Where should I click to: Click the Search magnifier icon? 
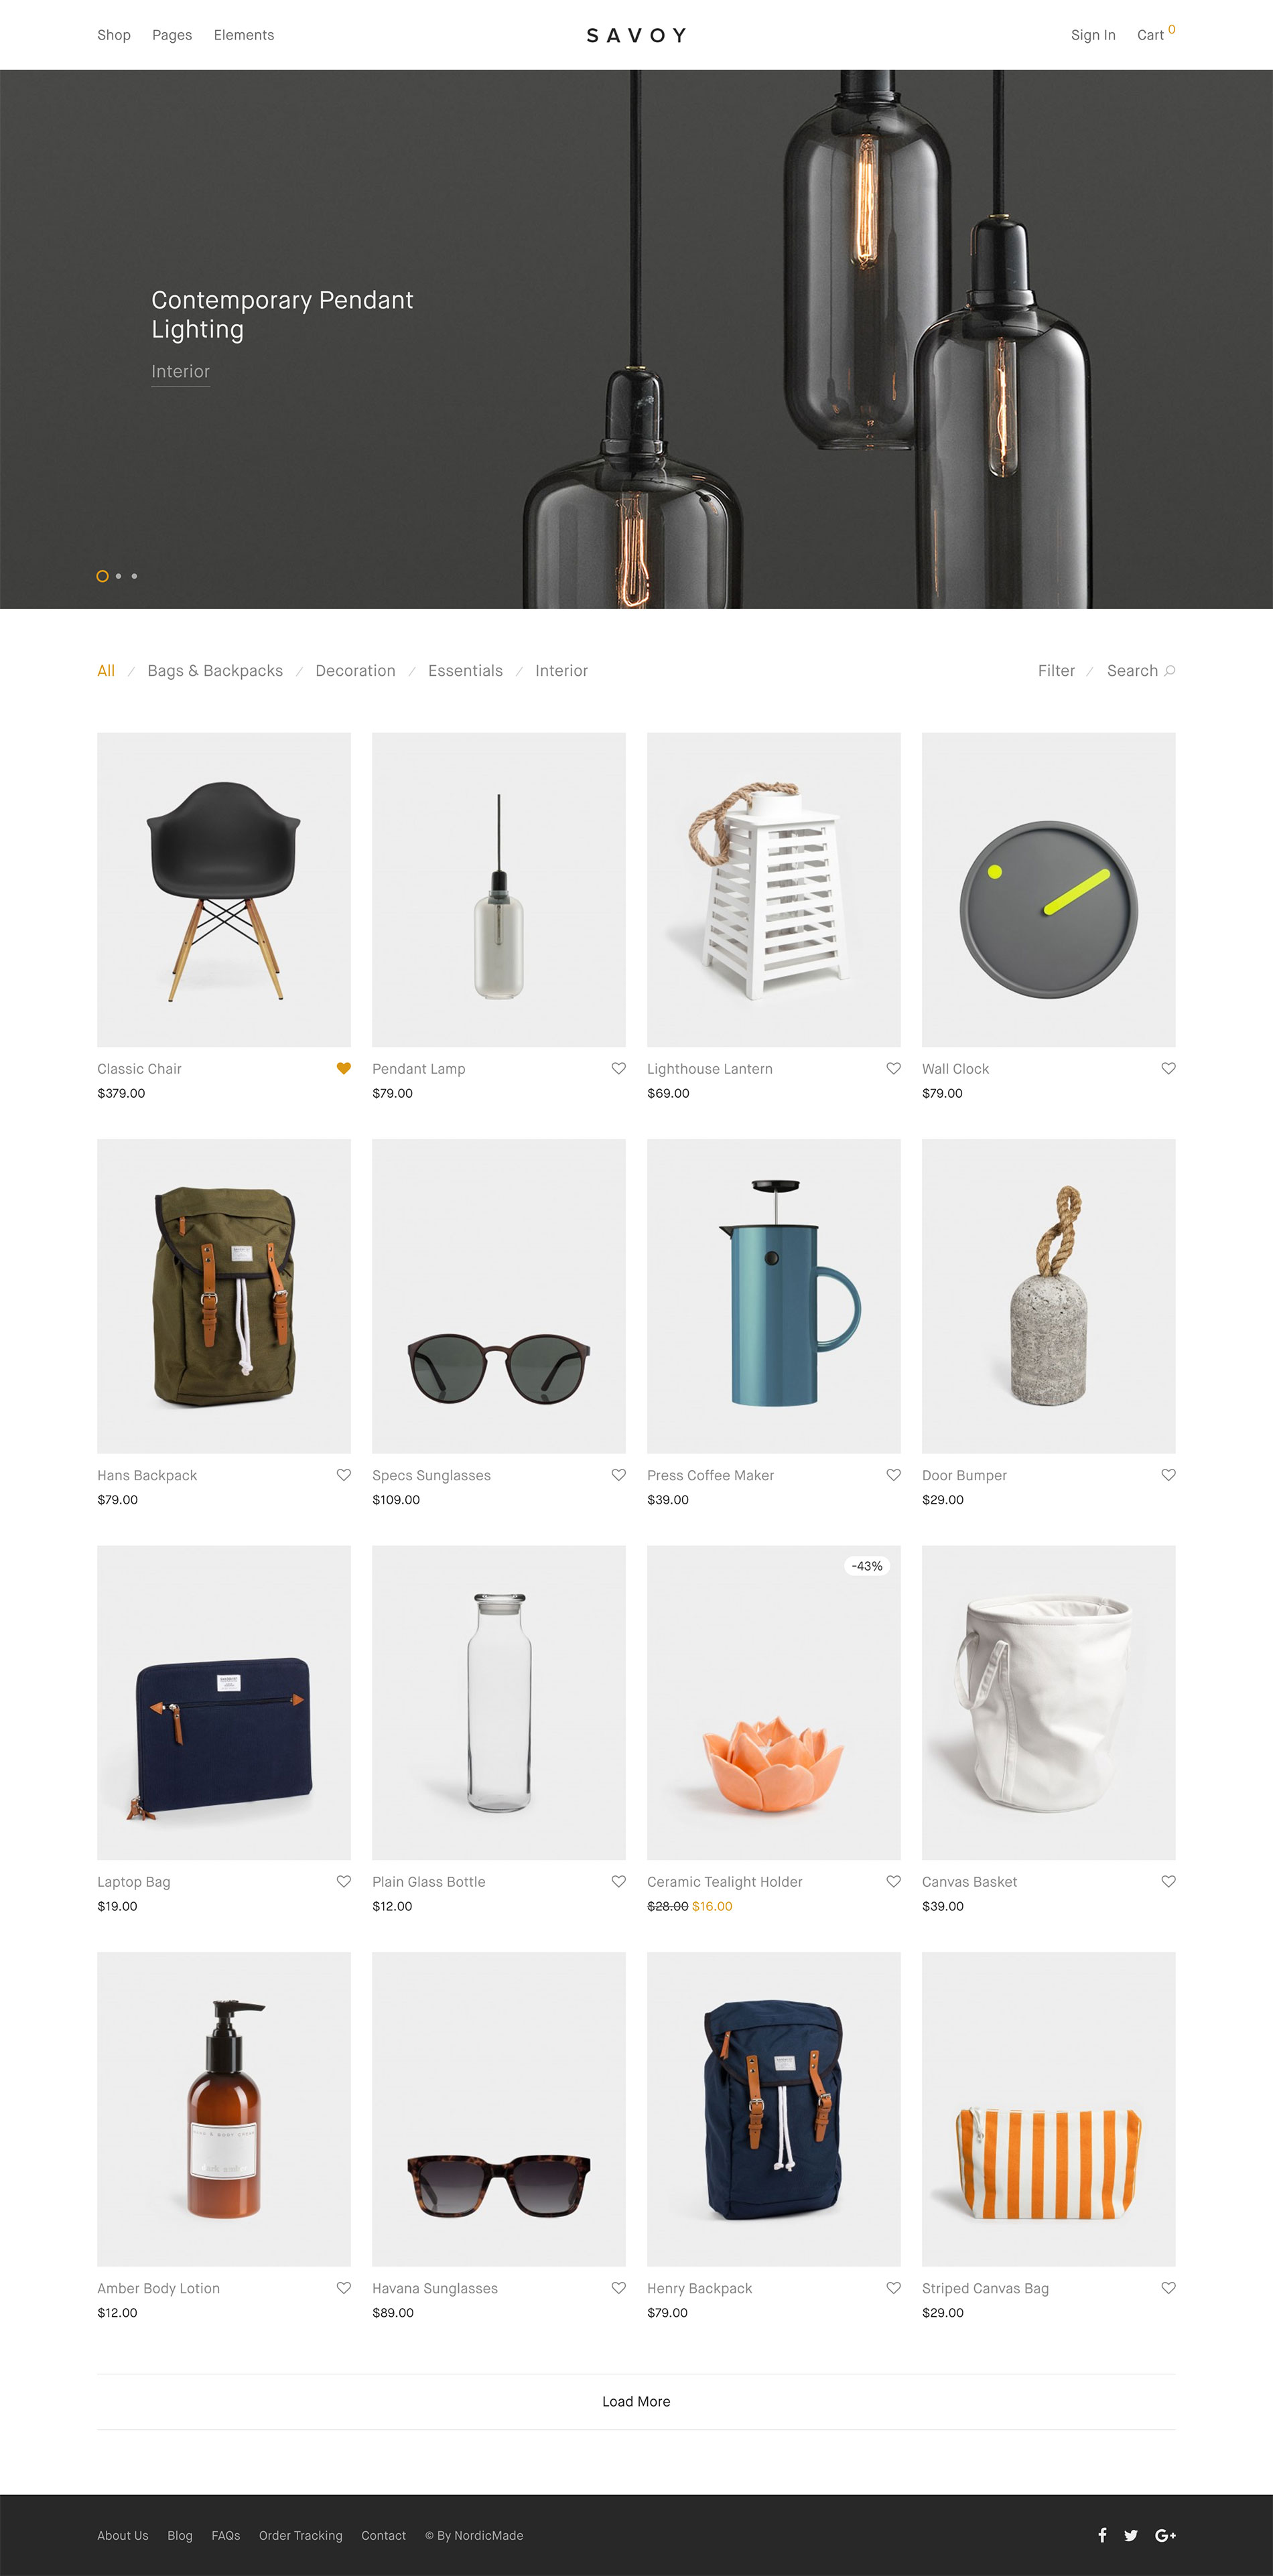[x=1170, y=671]
